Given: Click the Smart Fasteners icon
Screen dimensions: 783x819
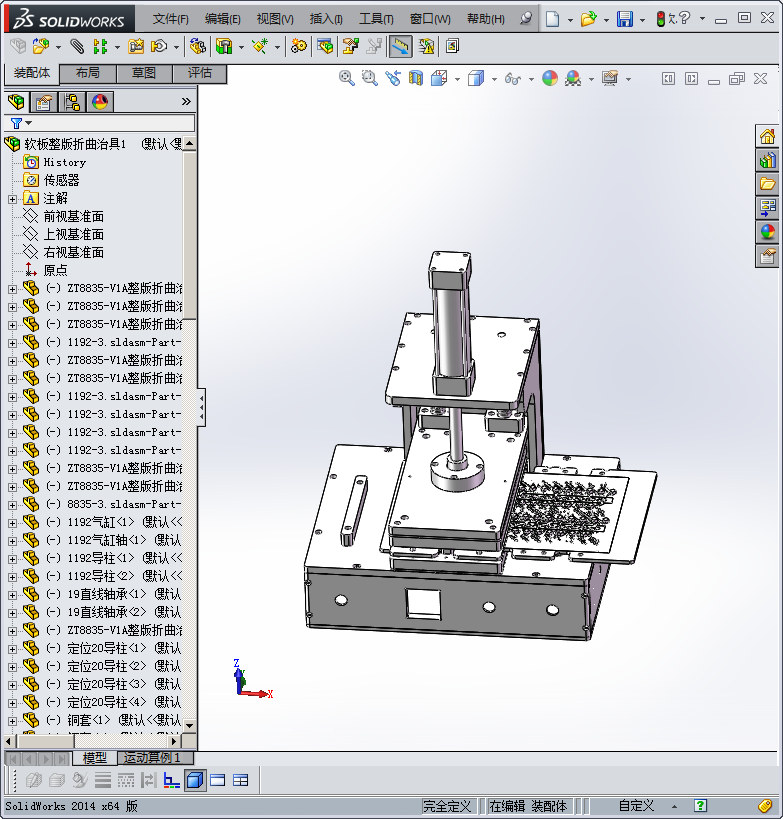Looking at the screenshot, I should tap(136, 46).
